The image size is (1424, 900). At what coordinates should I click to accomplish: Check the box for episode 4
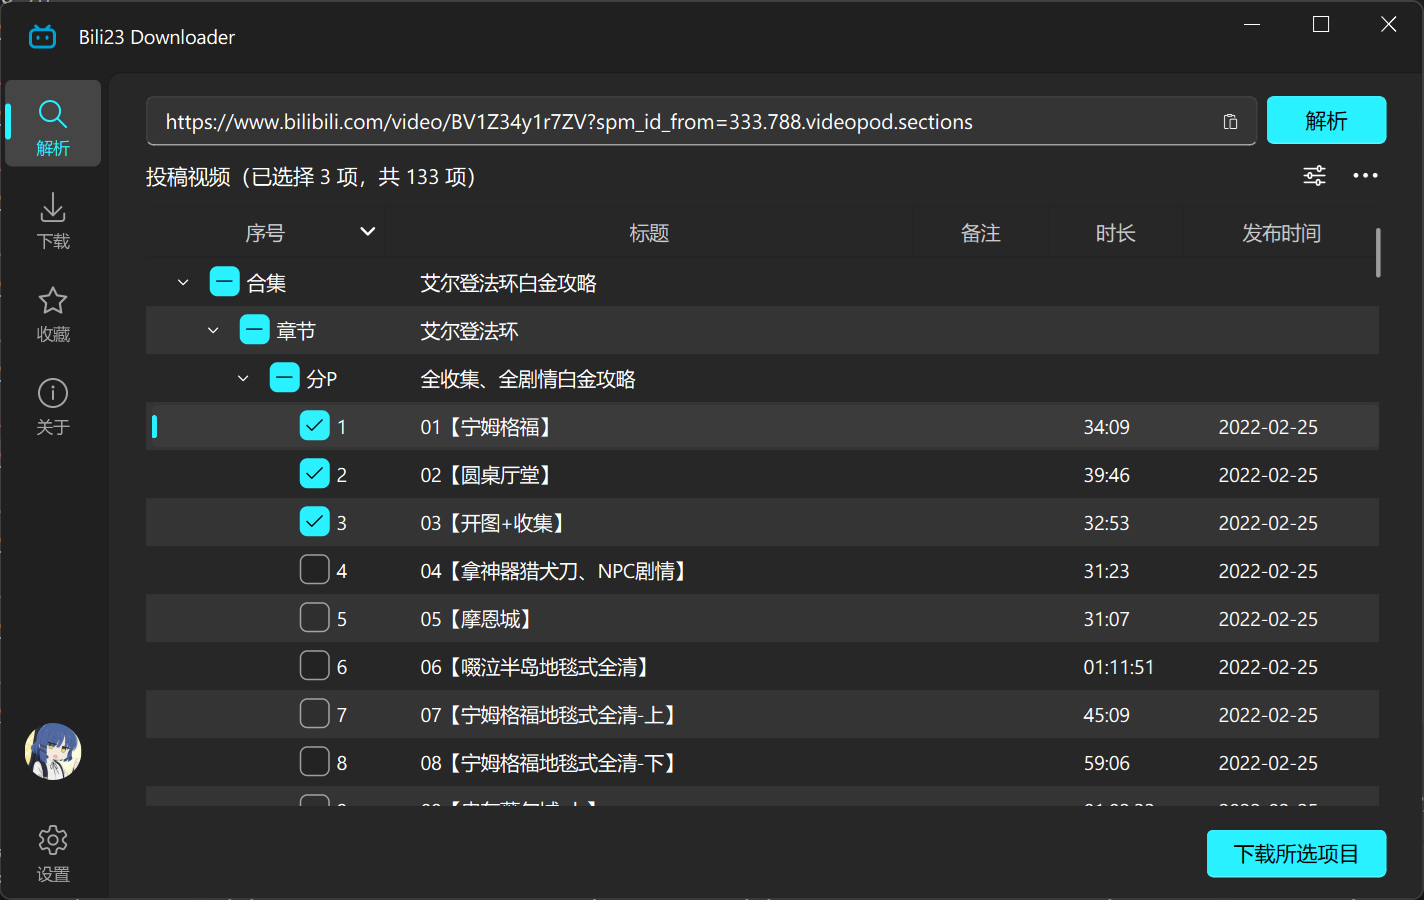point(315,570)
